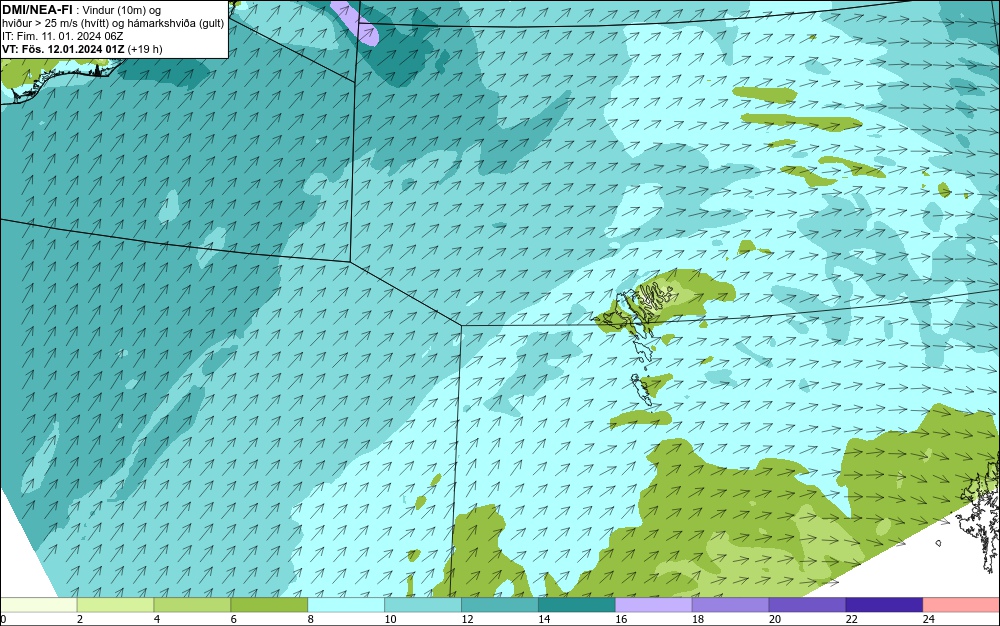Click legend scale label '24'
Screen dimensions: 1000x626
coord(929,619)
